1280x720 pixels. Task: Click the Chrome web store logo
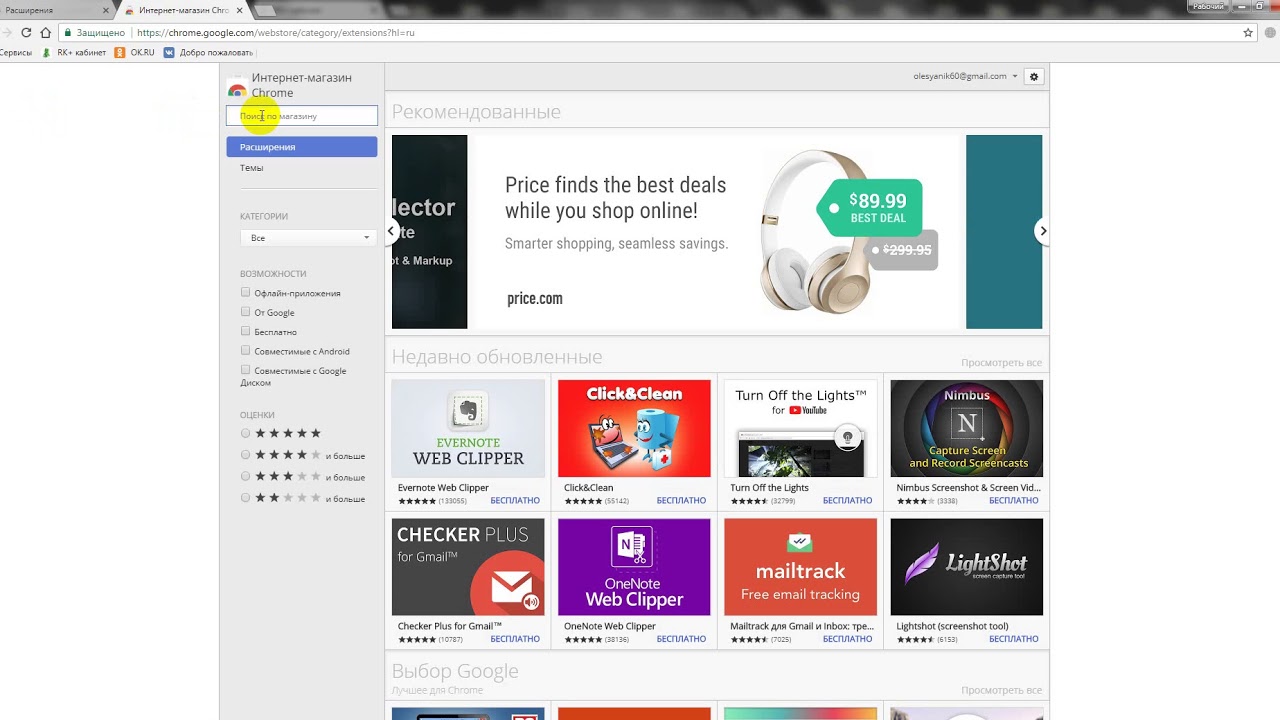[x=237, y=88]
